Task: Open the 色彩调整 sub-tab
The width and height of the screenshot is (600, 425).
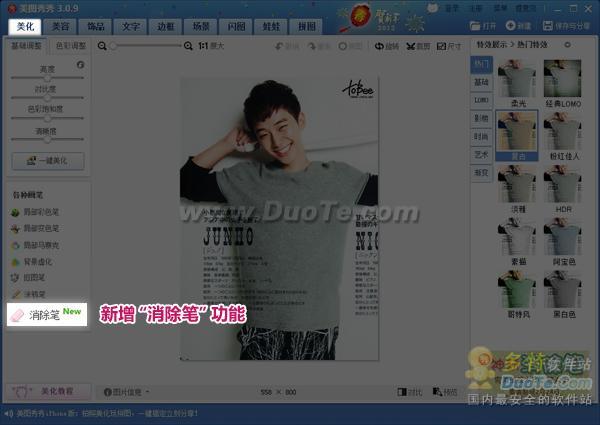Action: (71, 46)
